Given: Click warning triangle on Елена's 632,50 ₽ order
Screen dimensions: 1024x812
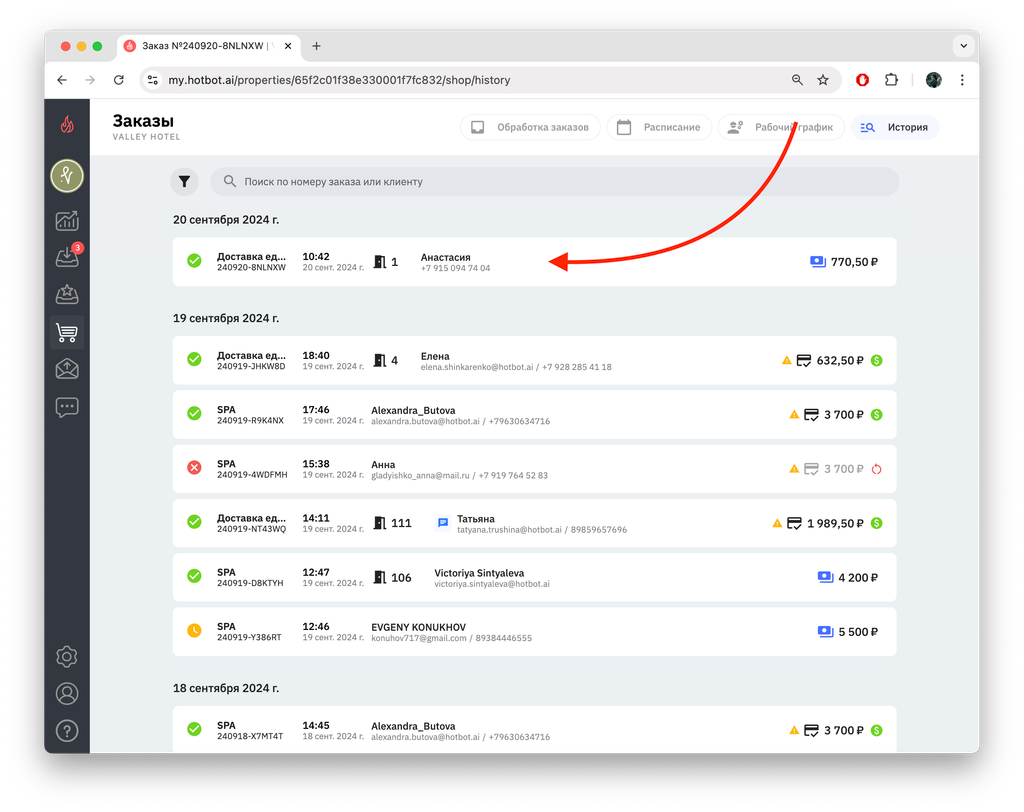Looking at the screenshot, I should pos(786,360).
